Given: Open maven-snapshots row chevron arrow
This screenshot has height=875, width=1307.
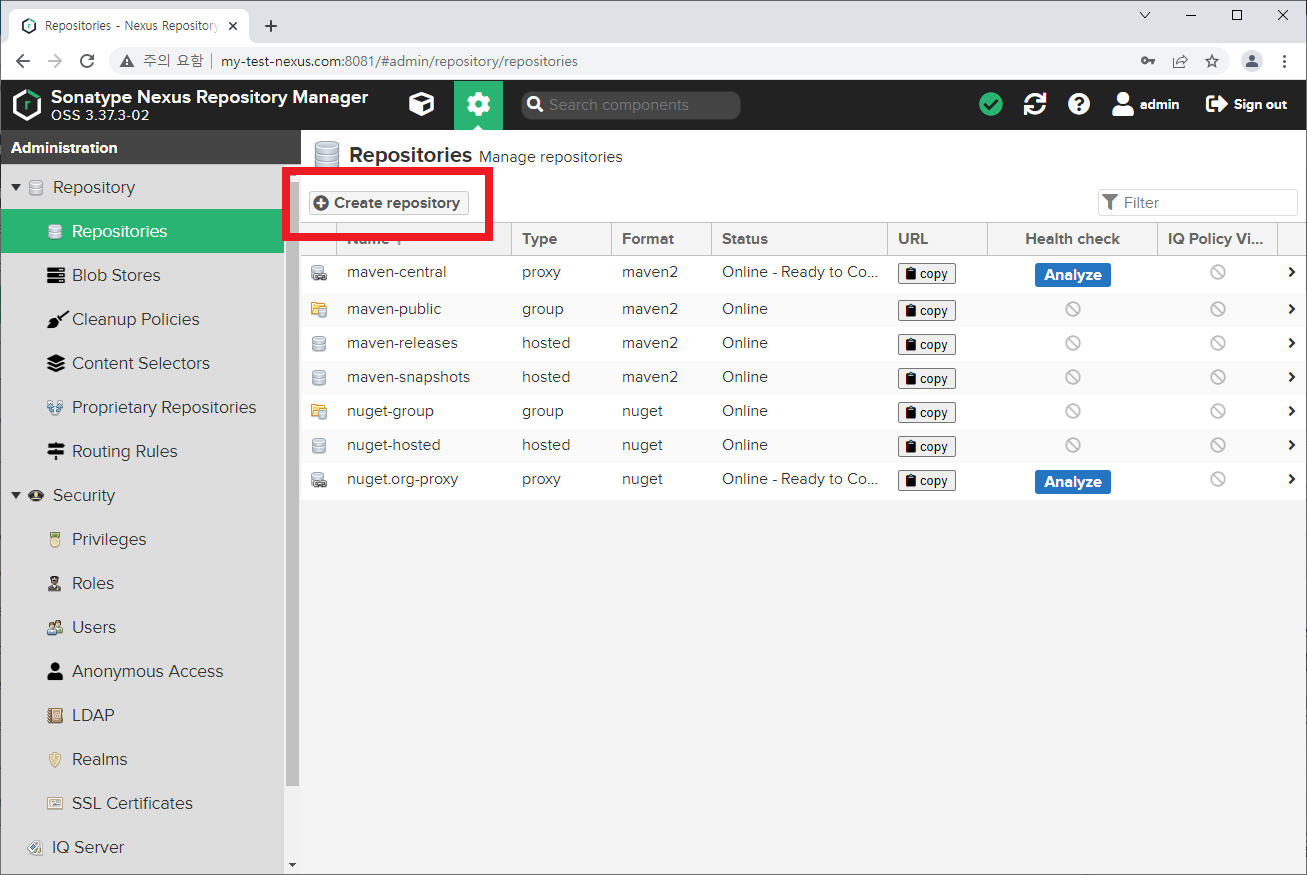Looking at the screenshot, I should coord(1292,377).
